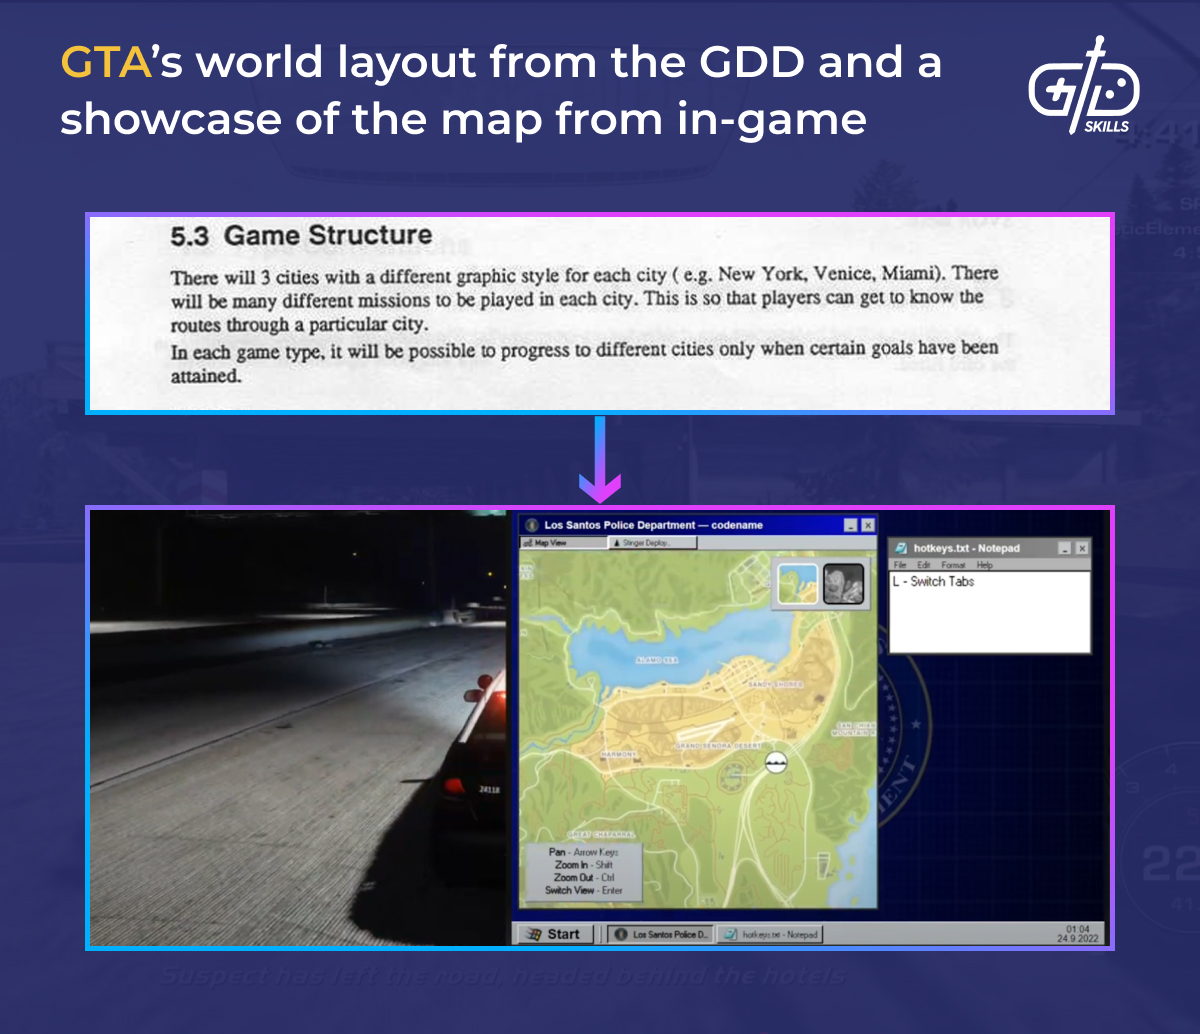
Task: Click the small icon on the Map View tab
Action: click(527, 542)
